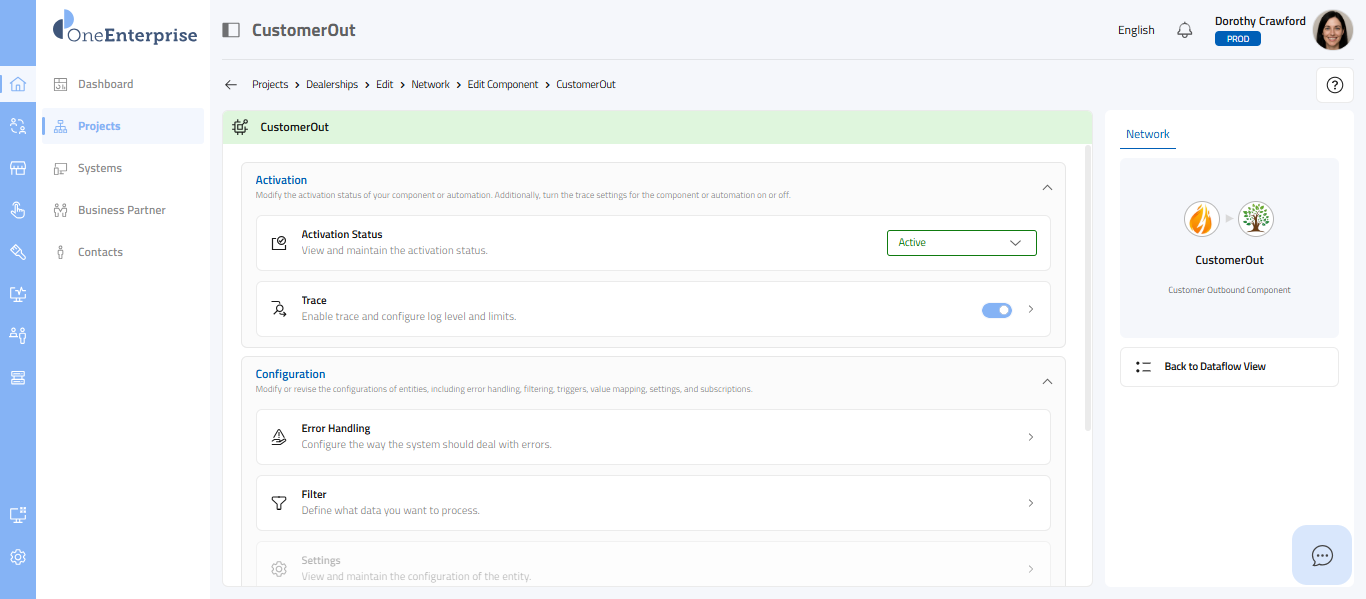Open the home icon in left rail
1366x599 pixels.
[18, 84]
